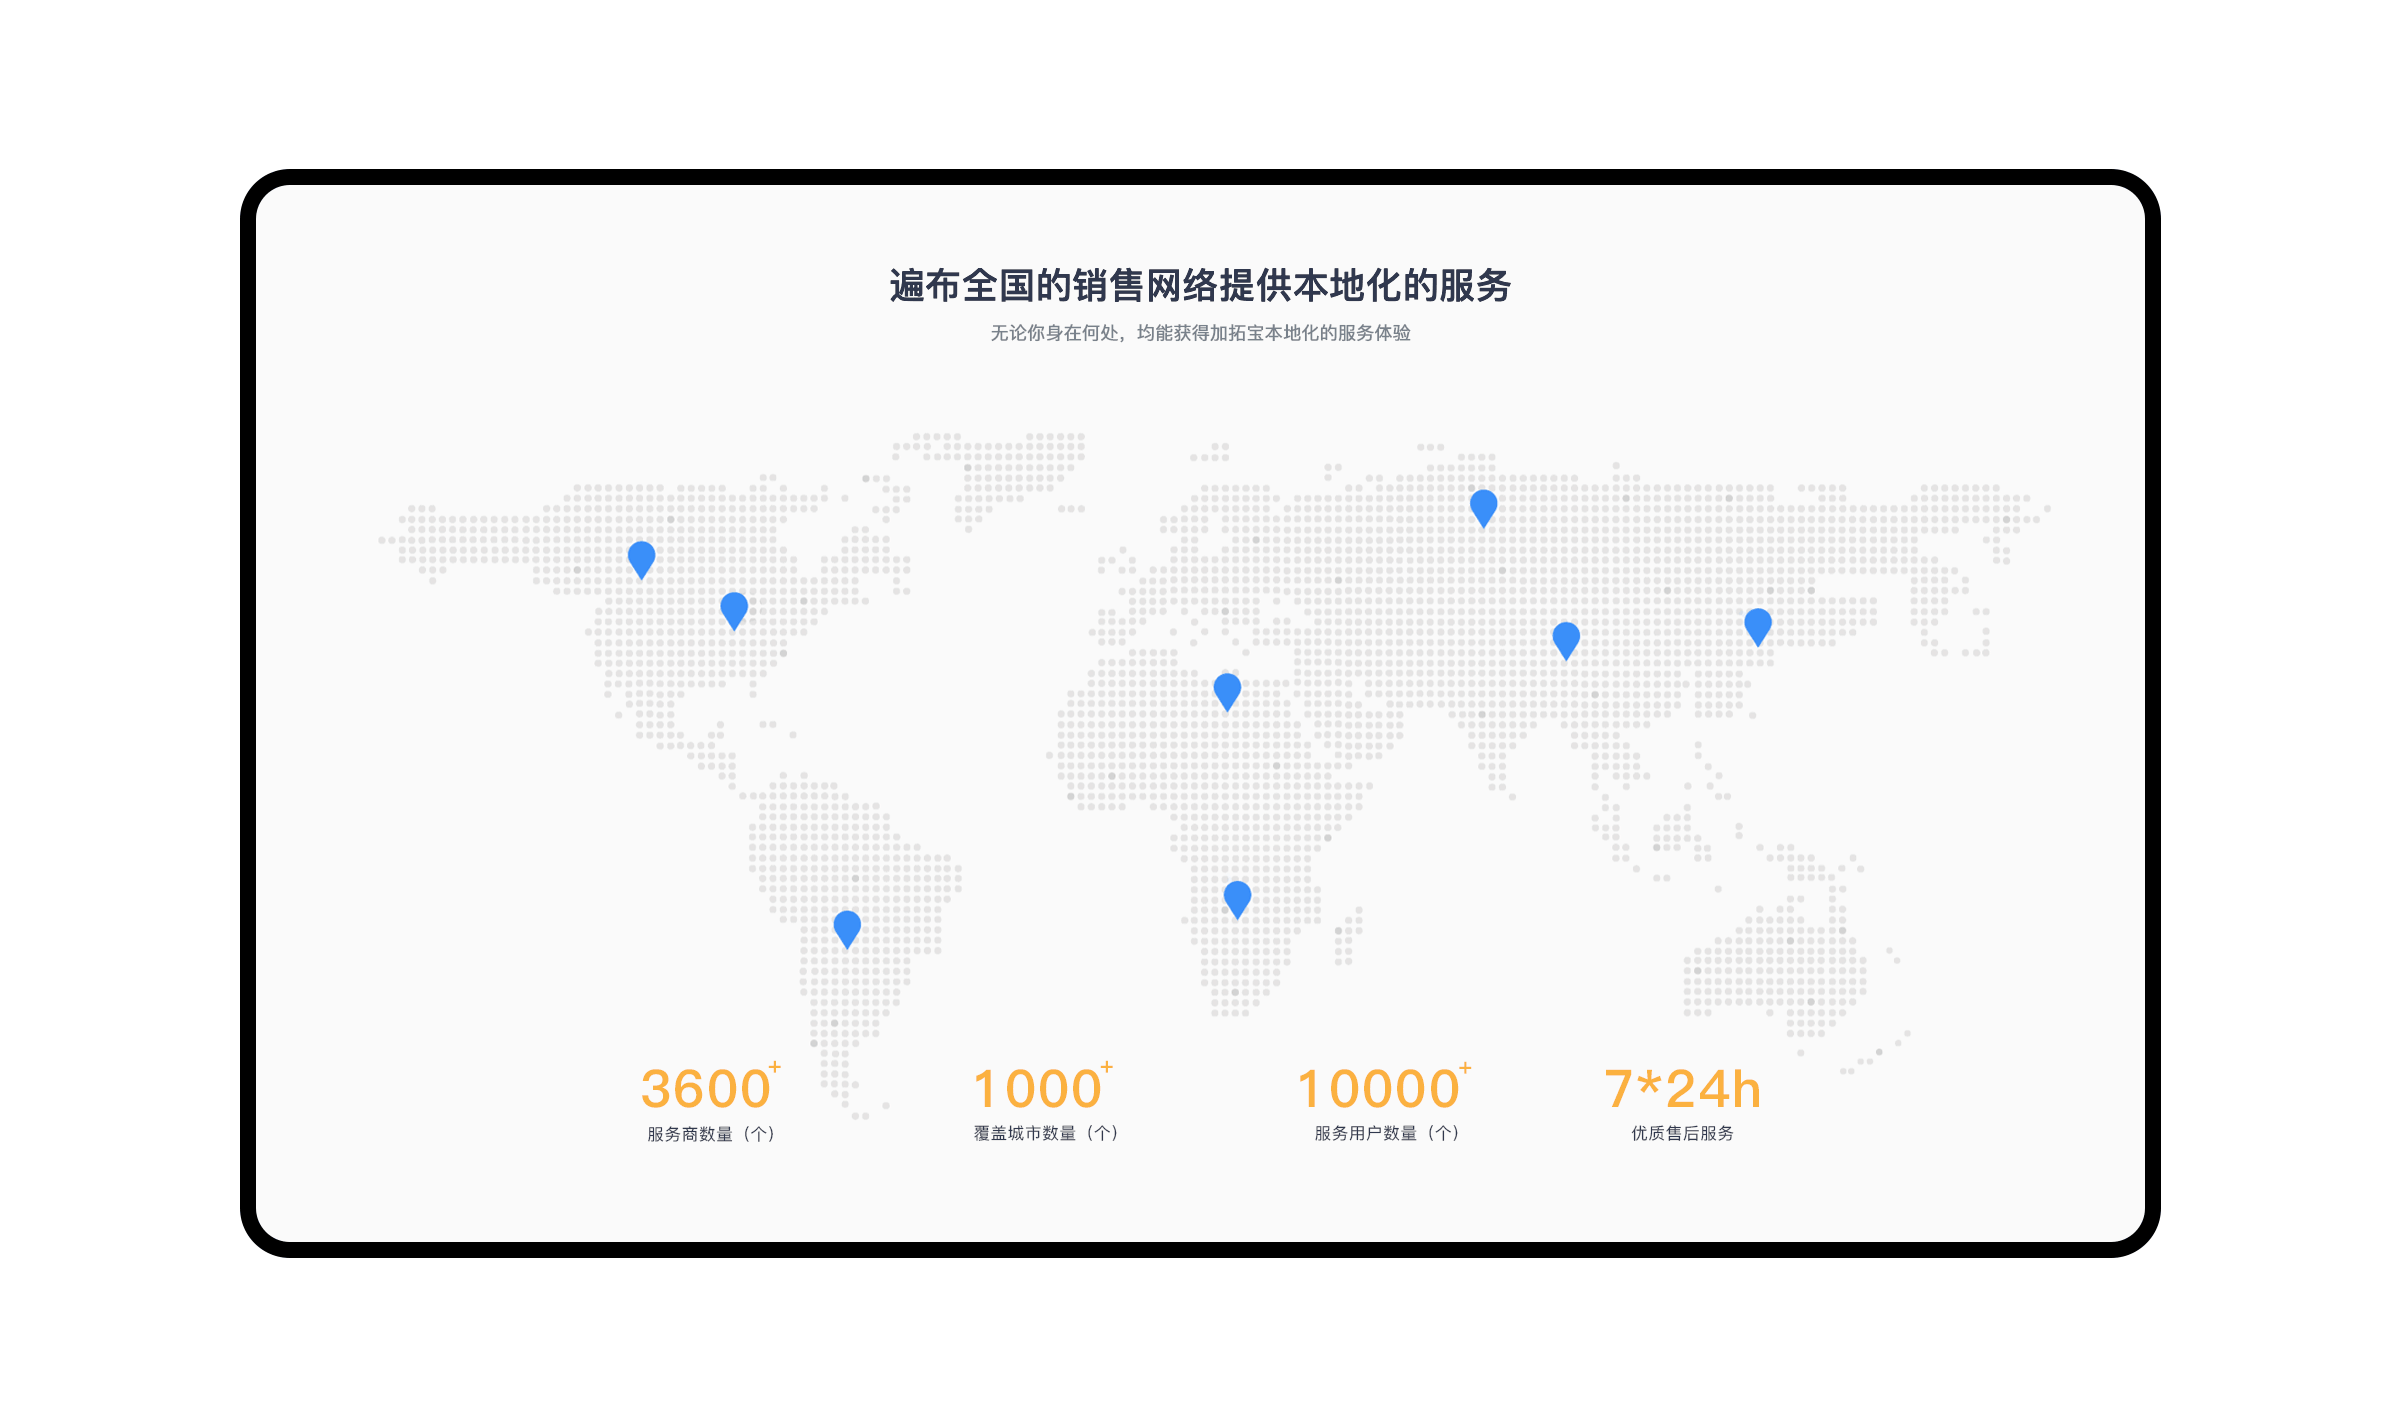The image size is (2400, 1426).
Task: Click the 优质售后服务 label
Action: (x=1683, y=1133)
